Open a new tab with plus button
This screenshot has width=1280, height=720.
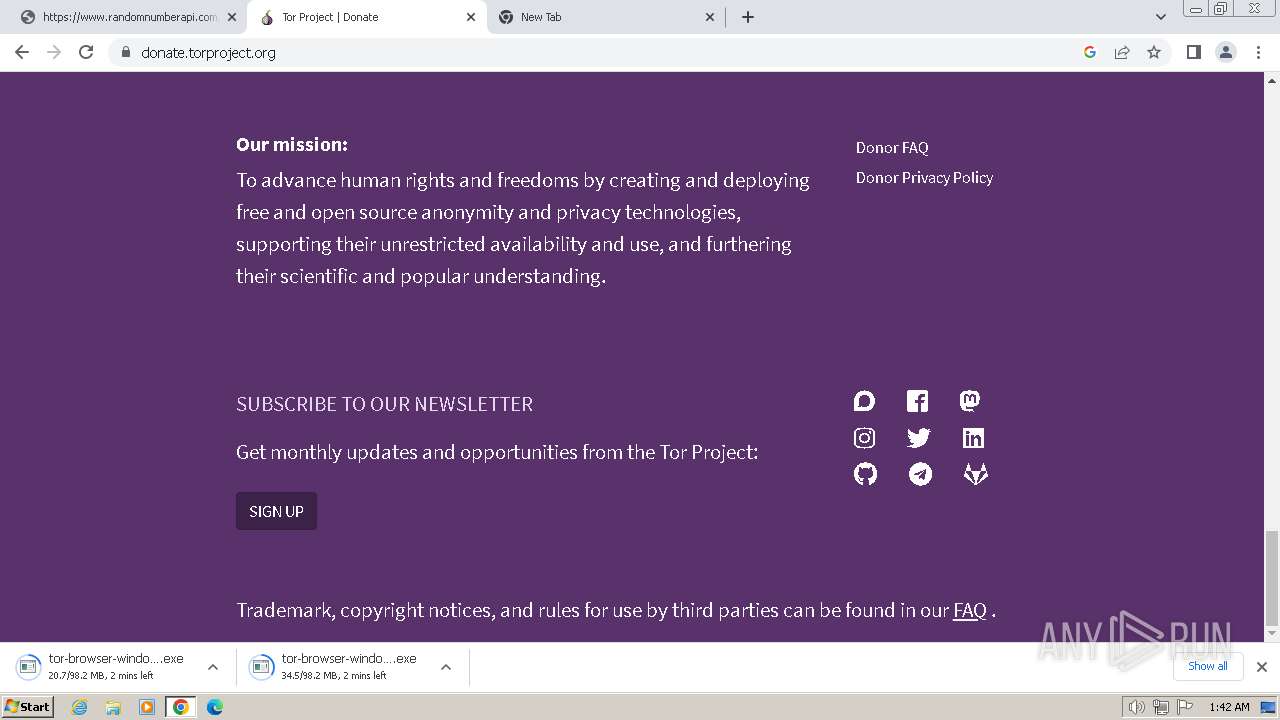(747, 17)
